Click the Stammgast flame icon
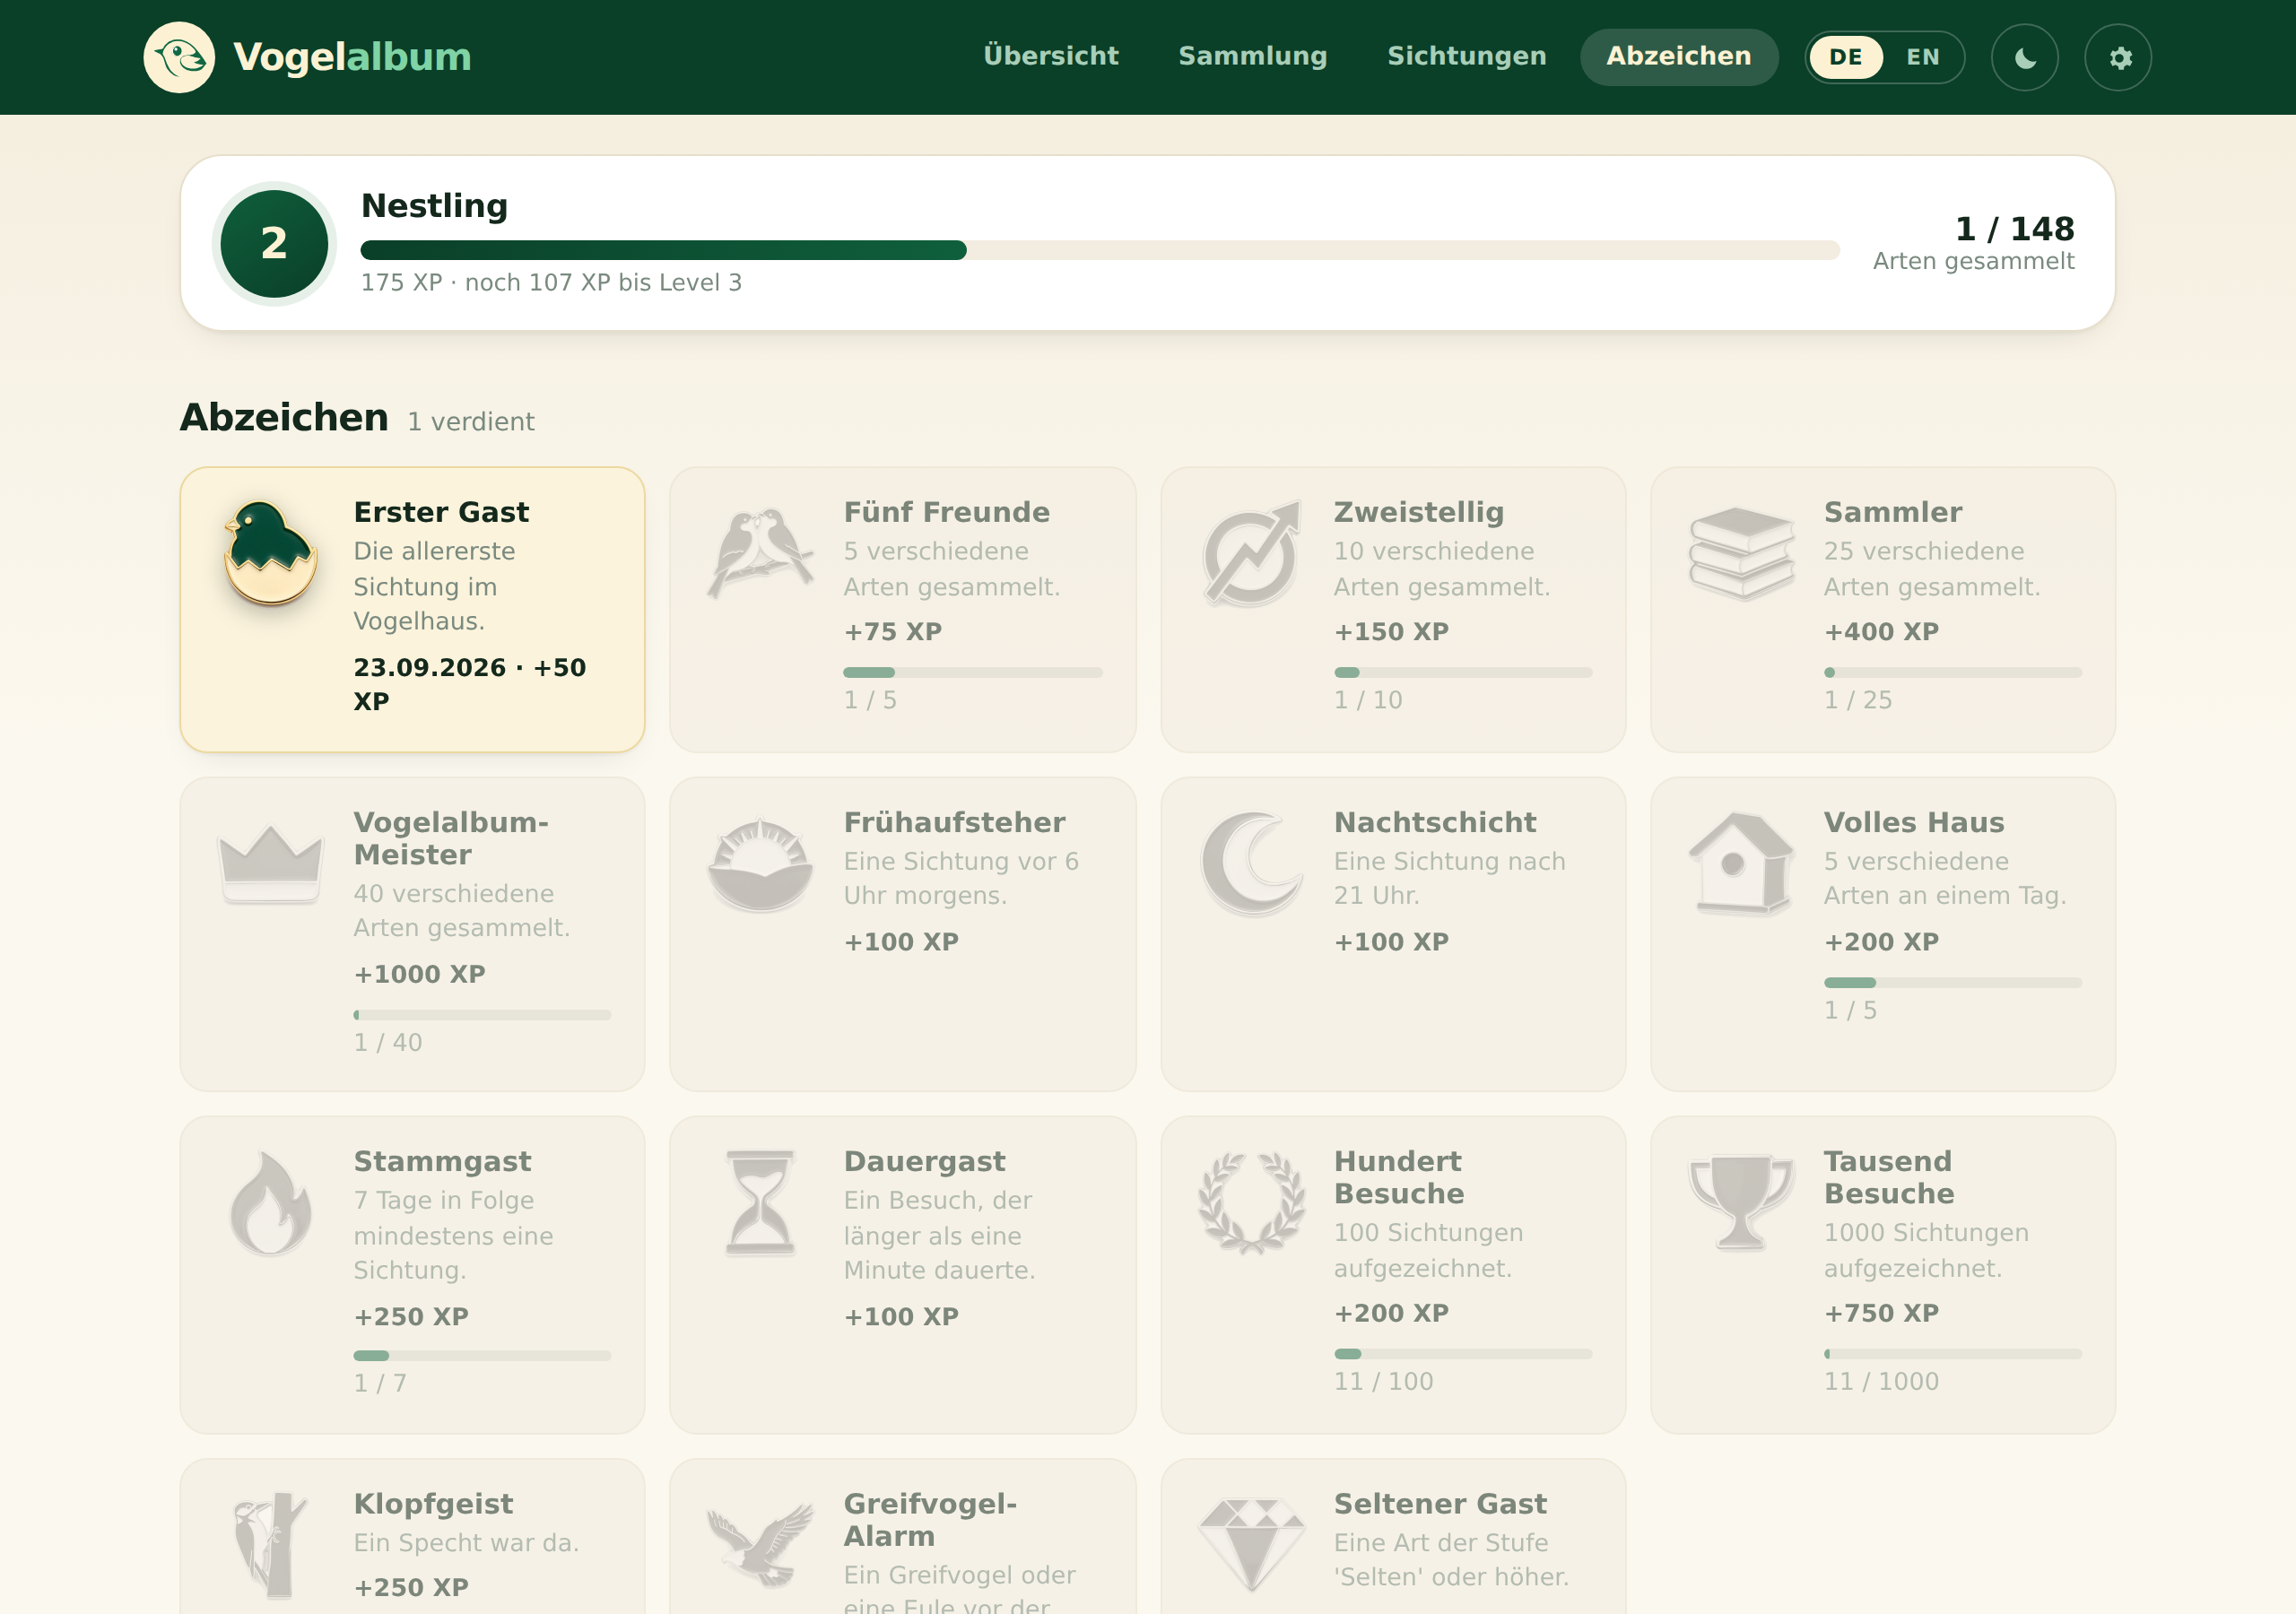Image resolution: width=2296 pixels, height=1614 pixels. click(270, 1203)
